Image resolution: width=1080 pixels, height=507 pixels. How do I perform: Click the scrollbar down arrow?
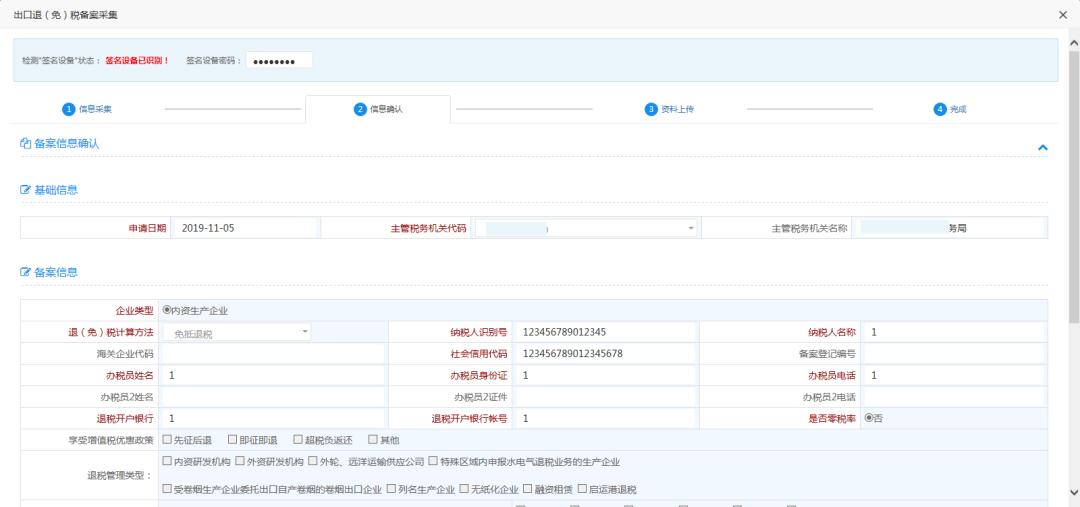pos(1073,492)
